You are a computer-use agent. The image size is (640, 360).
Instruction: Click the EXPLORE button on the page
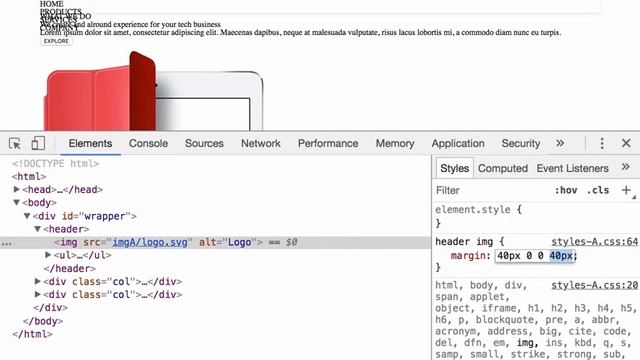(x=56, y=41)
